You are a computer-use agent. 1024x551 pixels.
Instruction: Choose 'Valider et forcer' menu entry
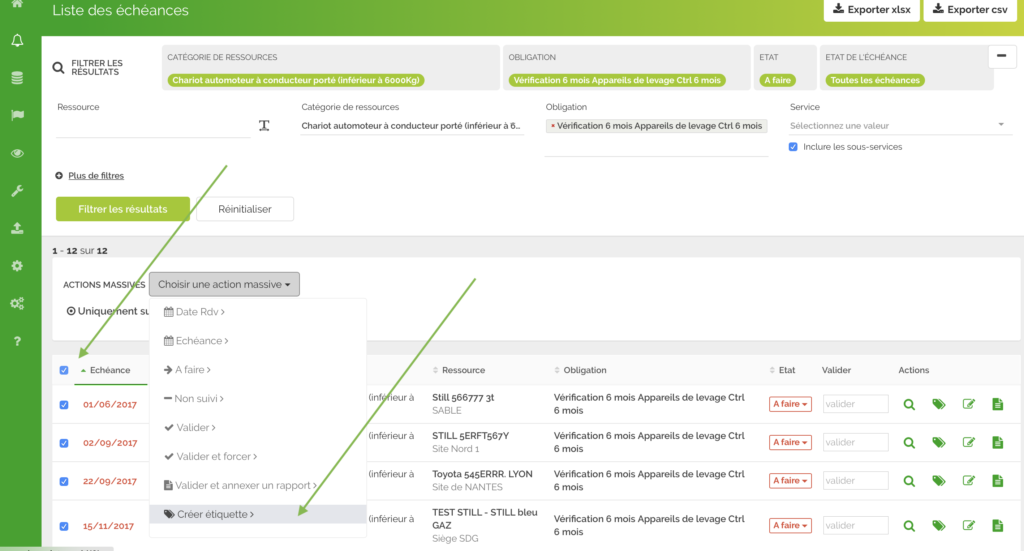point(210,456)
